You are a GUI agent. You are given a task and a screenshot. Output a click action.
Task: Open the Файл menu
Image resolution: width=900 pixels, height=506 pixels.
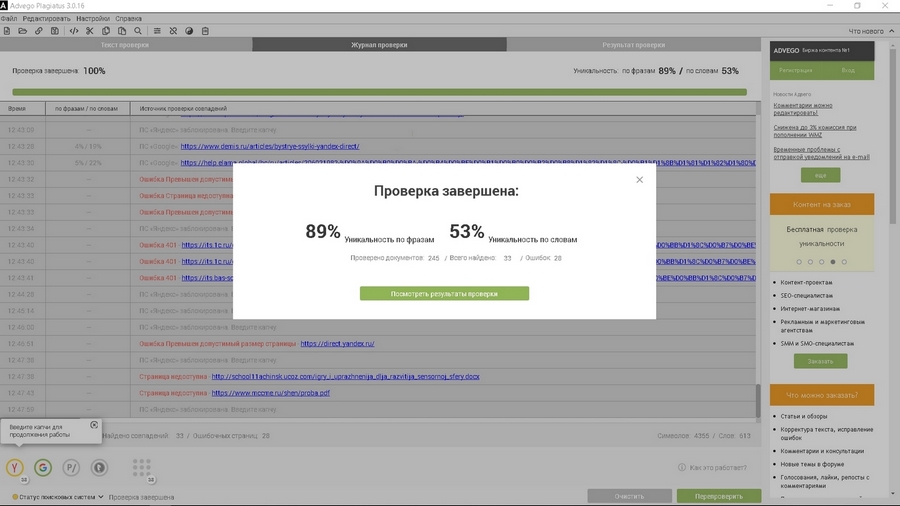[9, 18]
